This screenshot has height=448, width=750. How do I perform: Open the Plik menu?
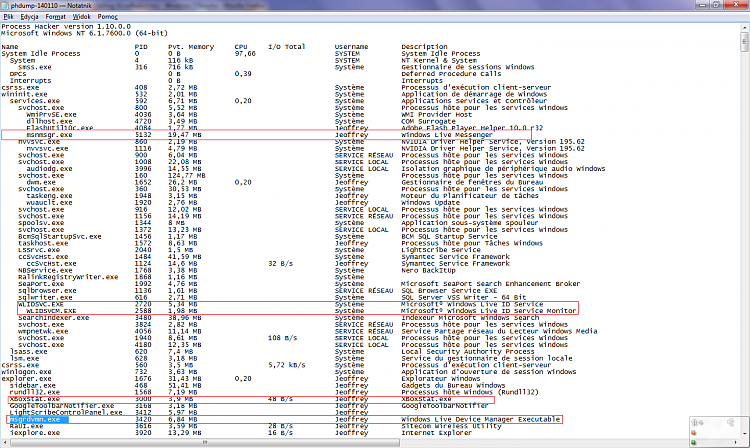8,17
